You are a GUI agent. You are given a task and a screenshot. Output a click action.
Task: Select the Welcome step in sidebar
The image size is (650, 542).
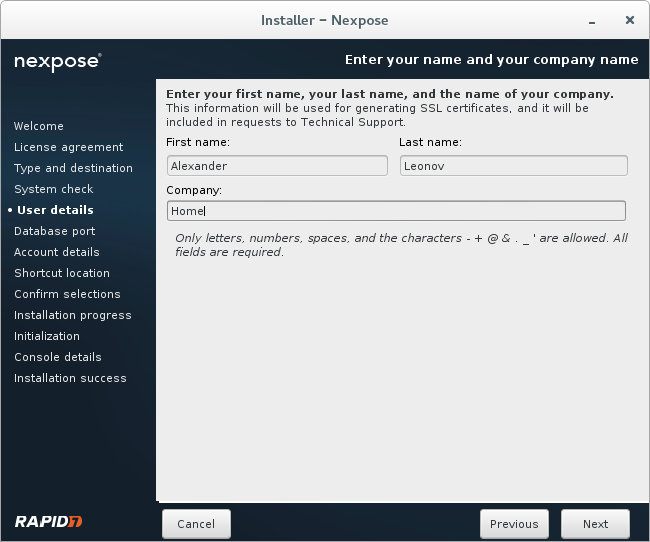[x=39, y=126]
